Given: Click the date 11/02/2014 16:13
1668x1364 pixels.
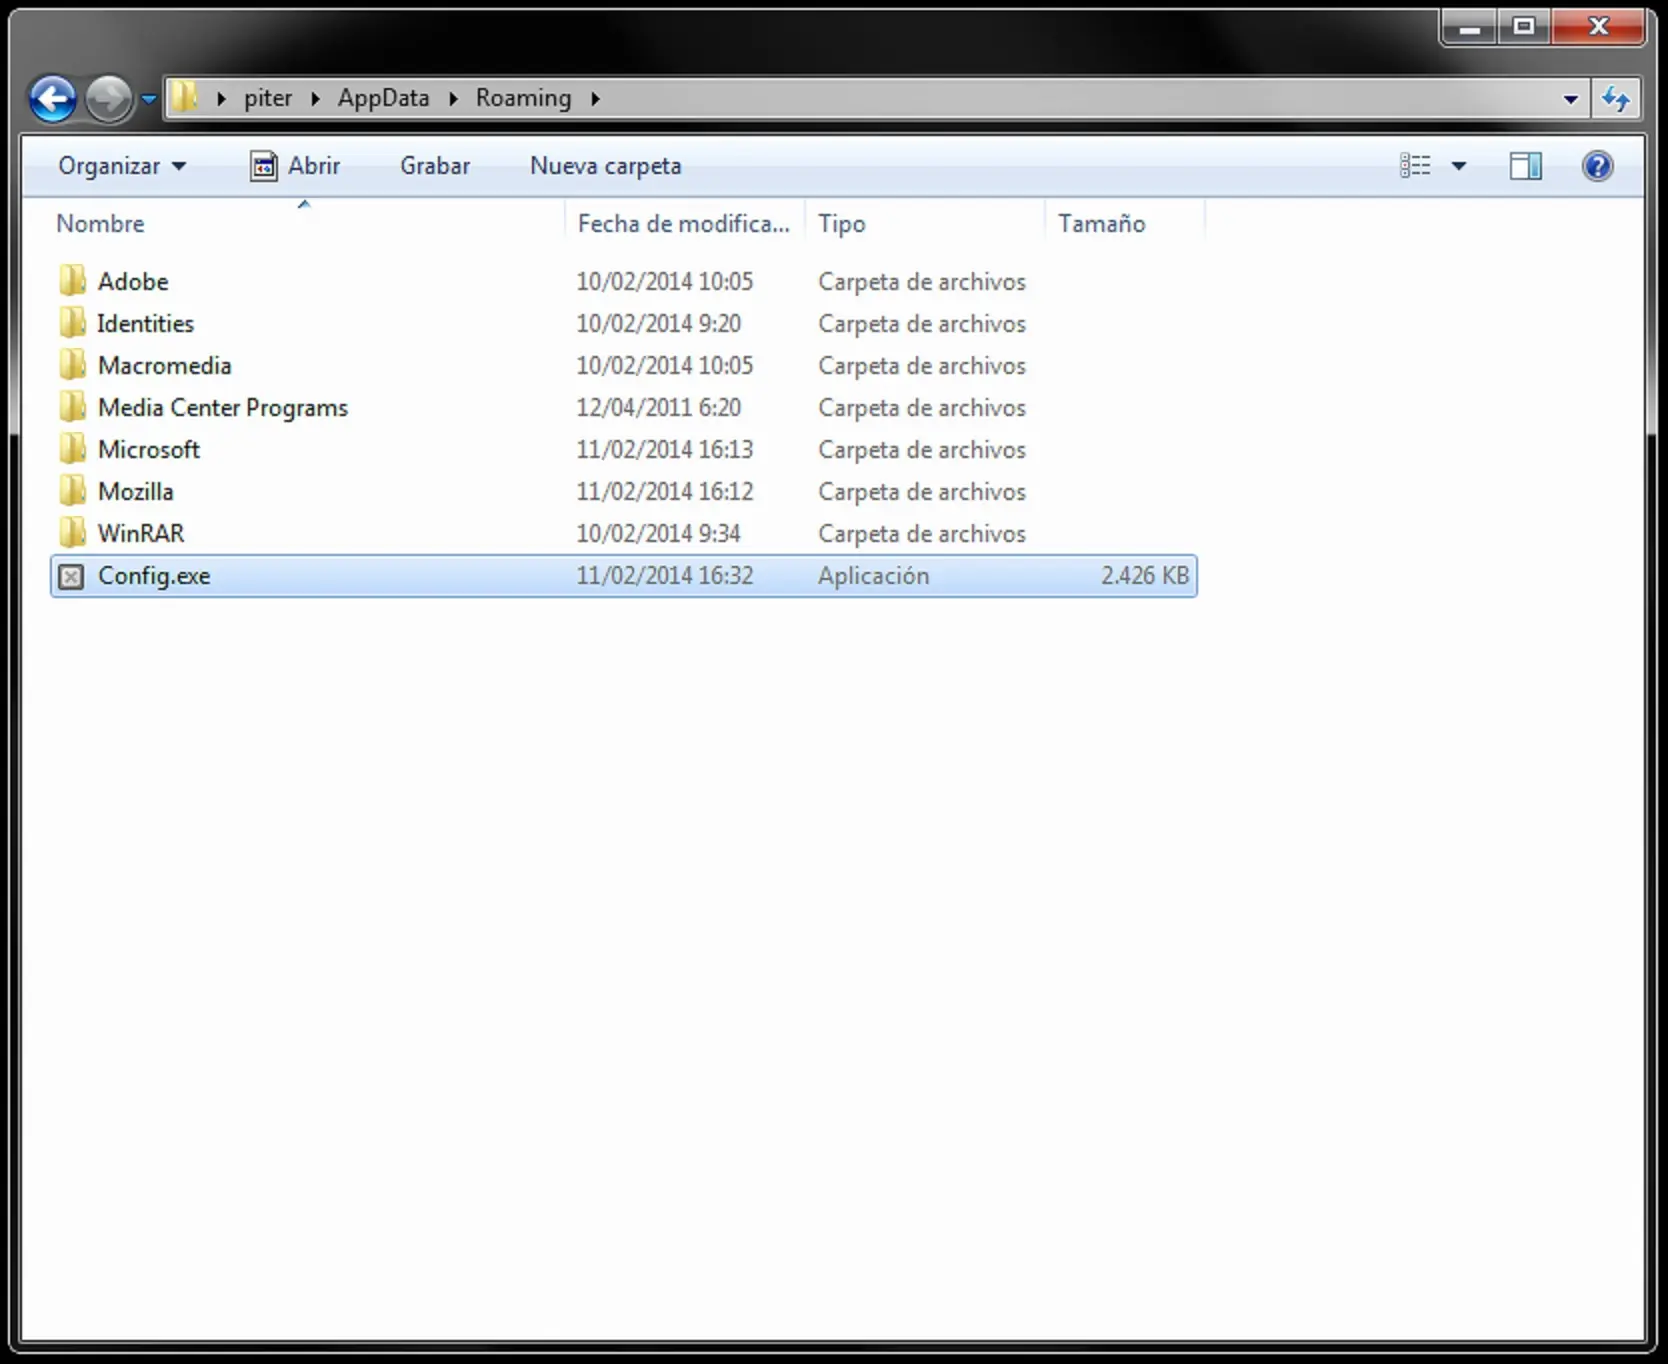Looking at the screenshot, I should click(665, 449).
